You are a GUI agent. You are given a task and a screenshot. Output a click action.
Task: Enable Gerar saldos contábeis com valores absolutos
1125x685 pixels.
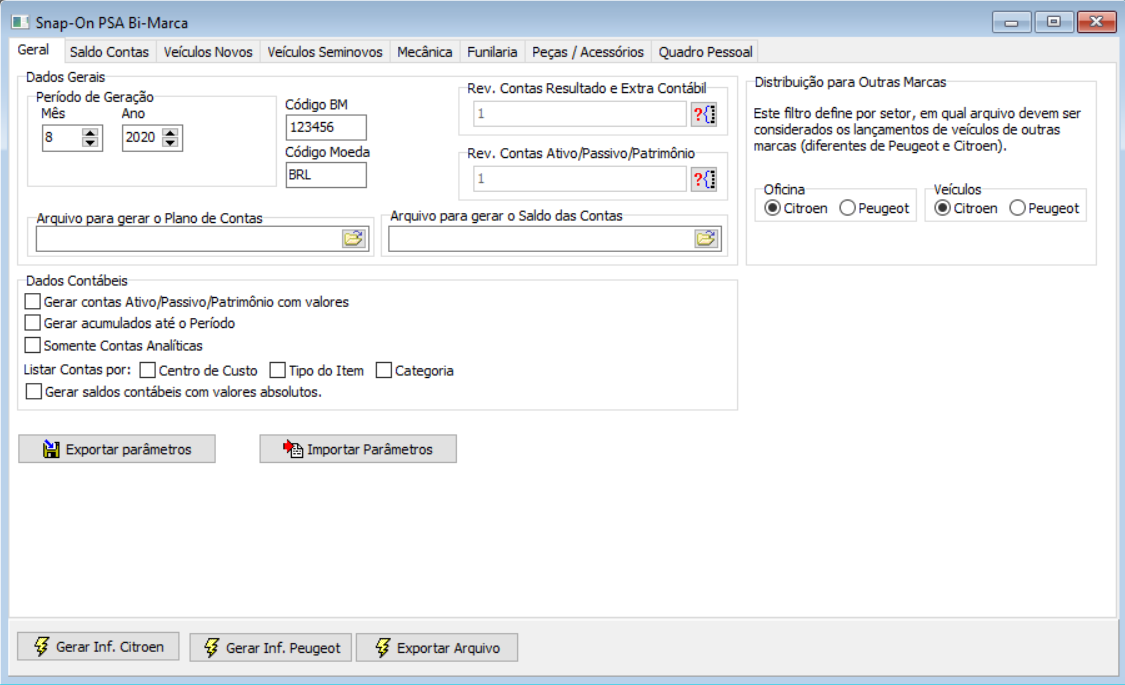pos(34,392)
